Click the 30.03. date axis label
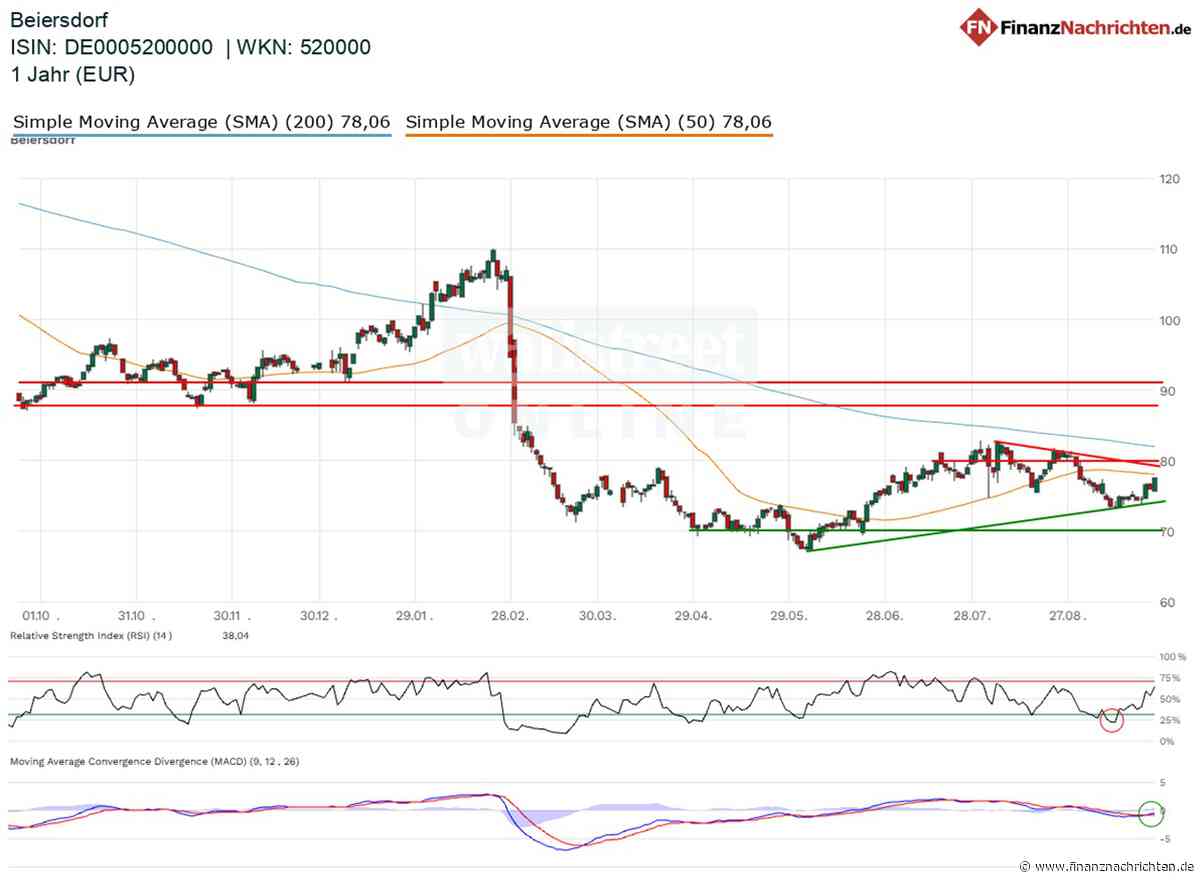 596,614
